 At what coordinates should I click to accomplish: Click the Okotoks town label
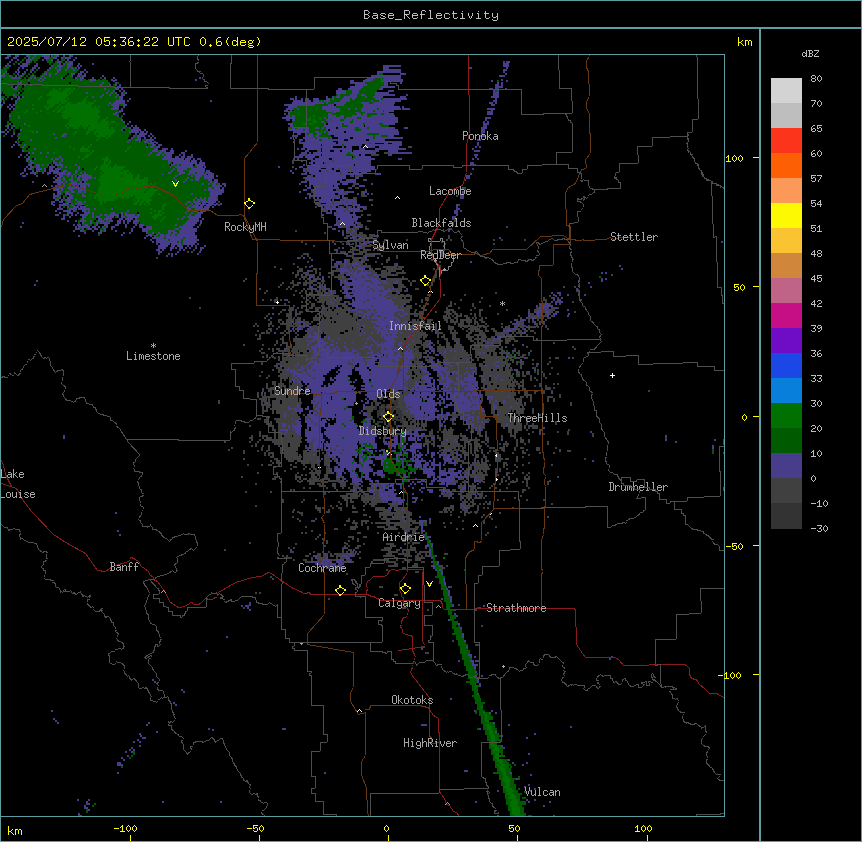click(x=412, y=700)
